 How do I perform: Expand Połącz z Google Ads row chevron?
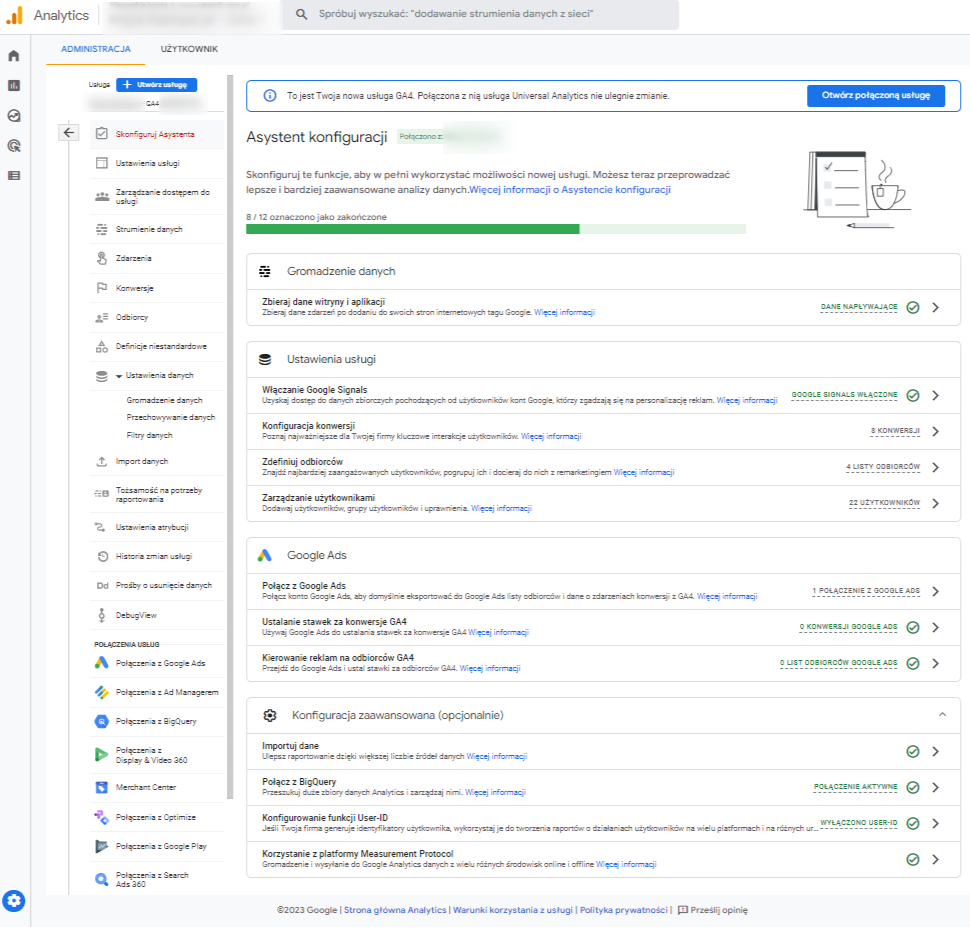tap(935, 591)
